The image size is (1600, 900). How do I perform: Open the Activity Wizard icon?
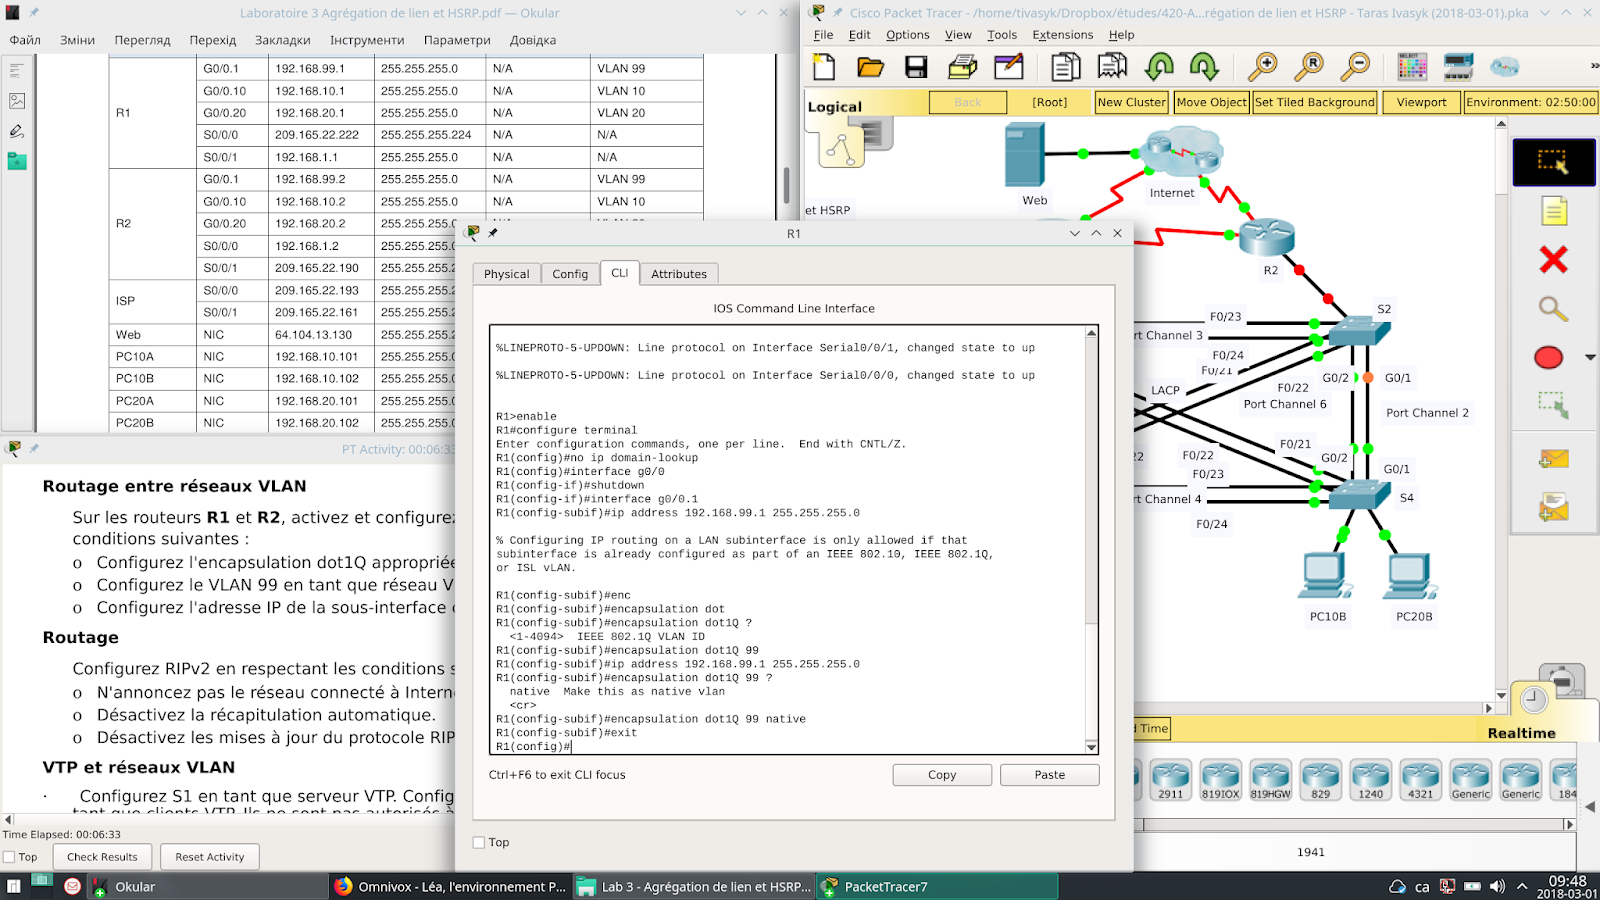(1009, 67)
